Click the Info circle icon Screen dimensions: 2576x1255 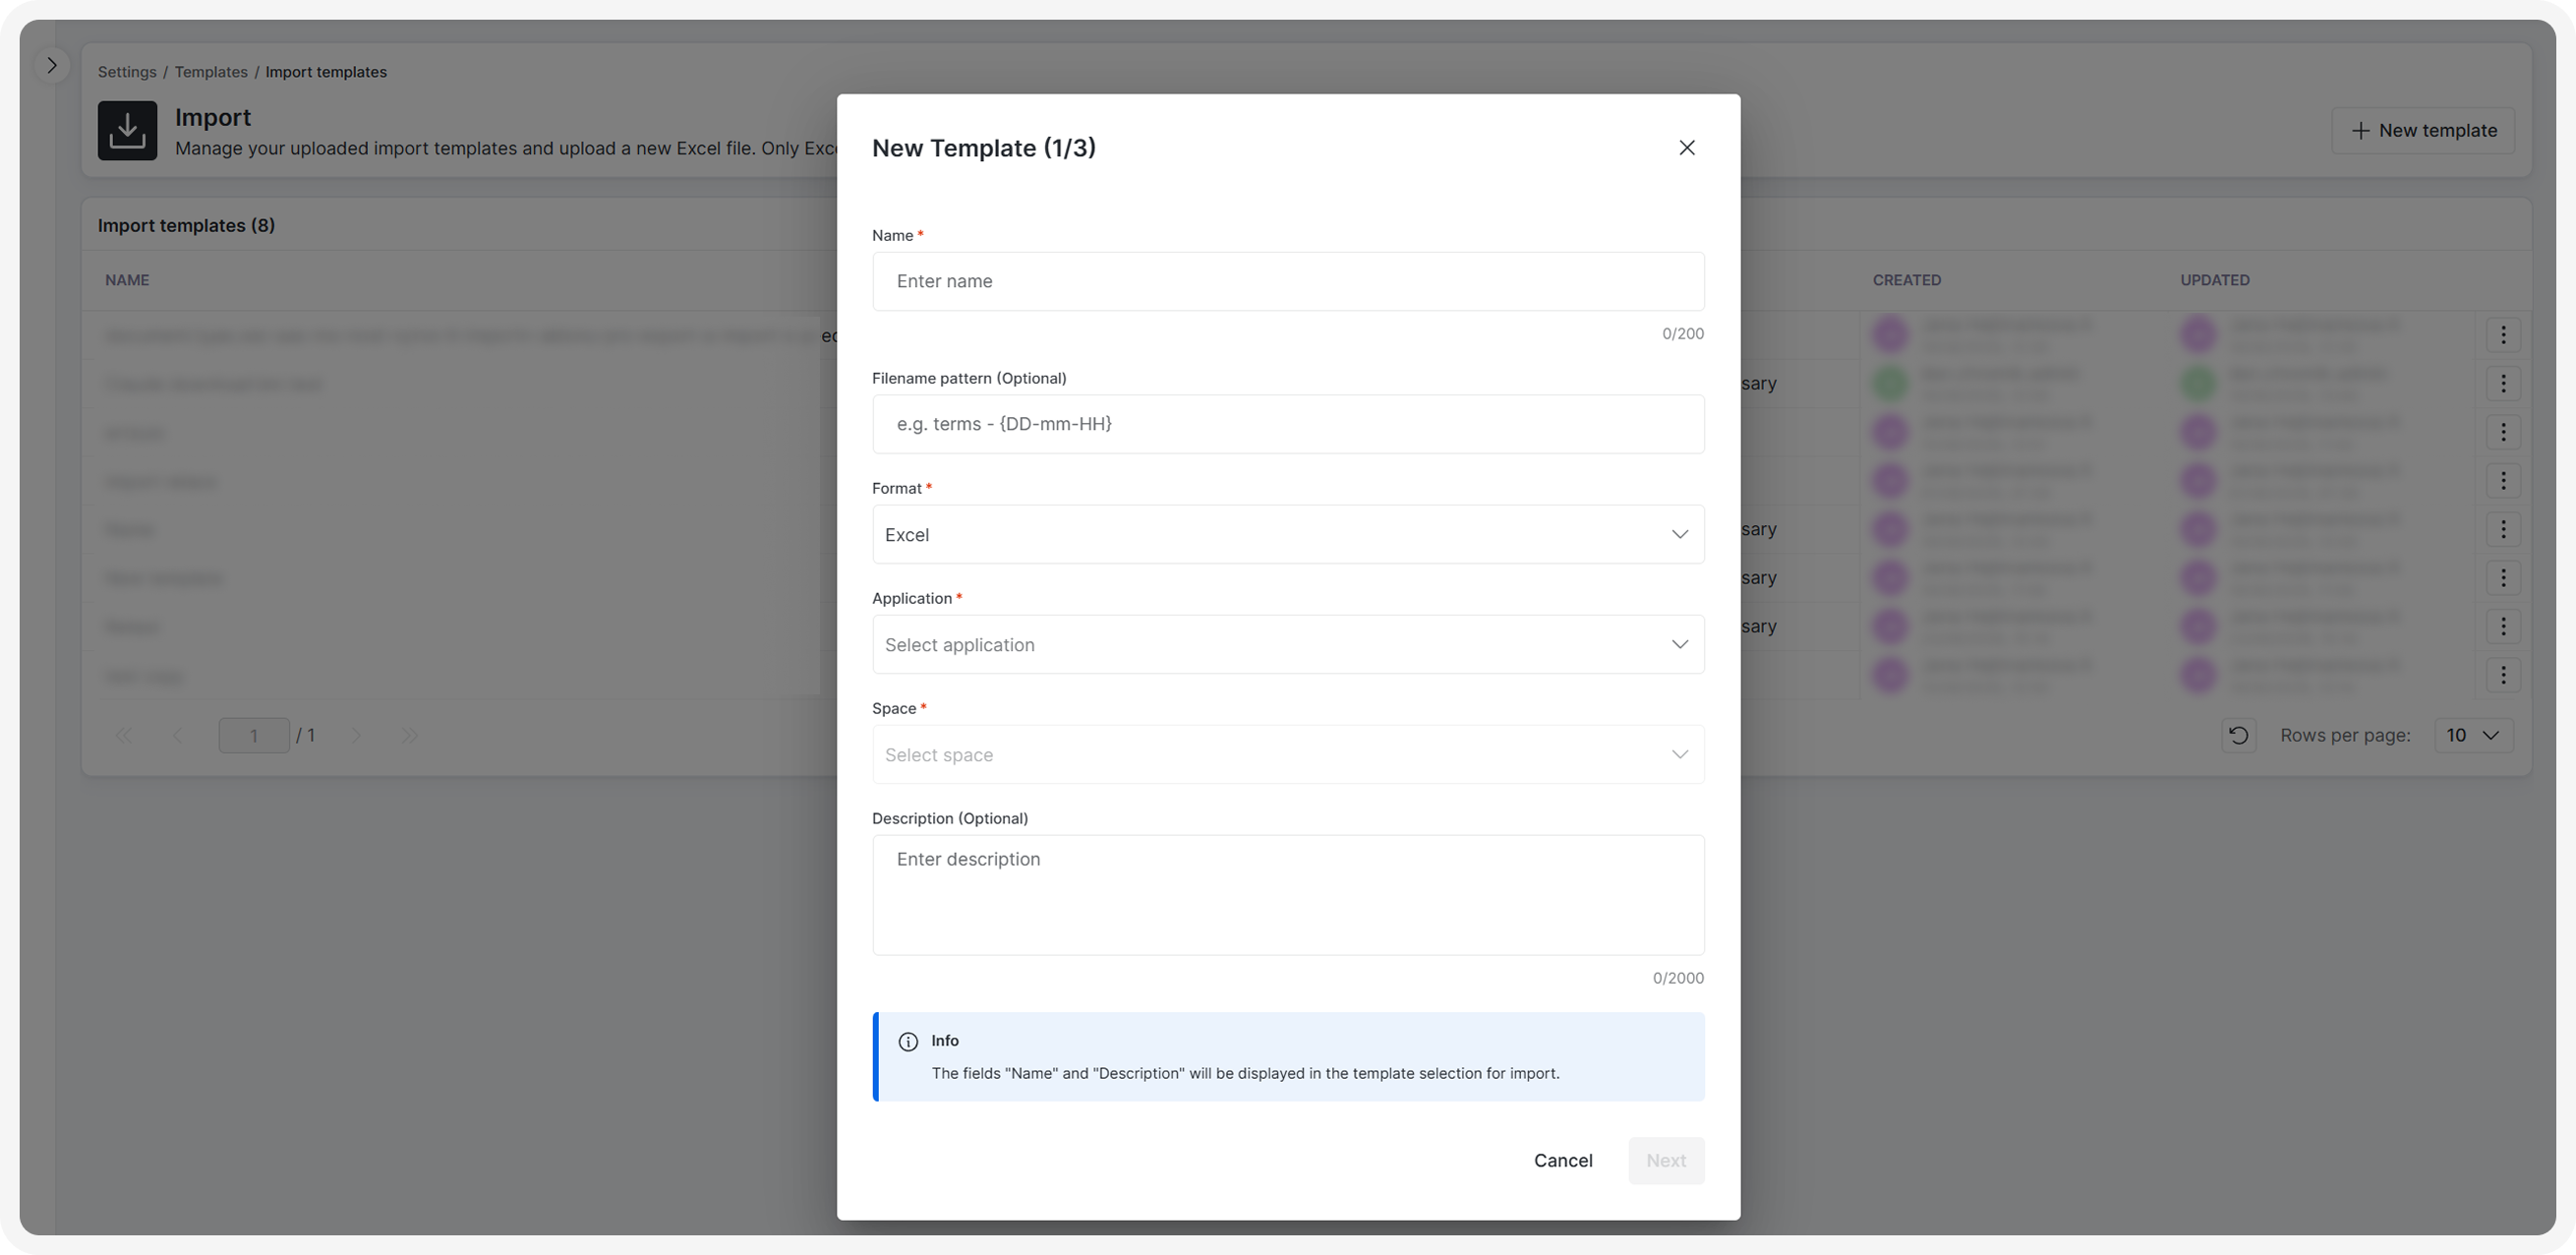coord(908,1042)
